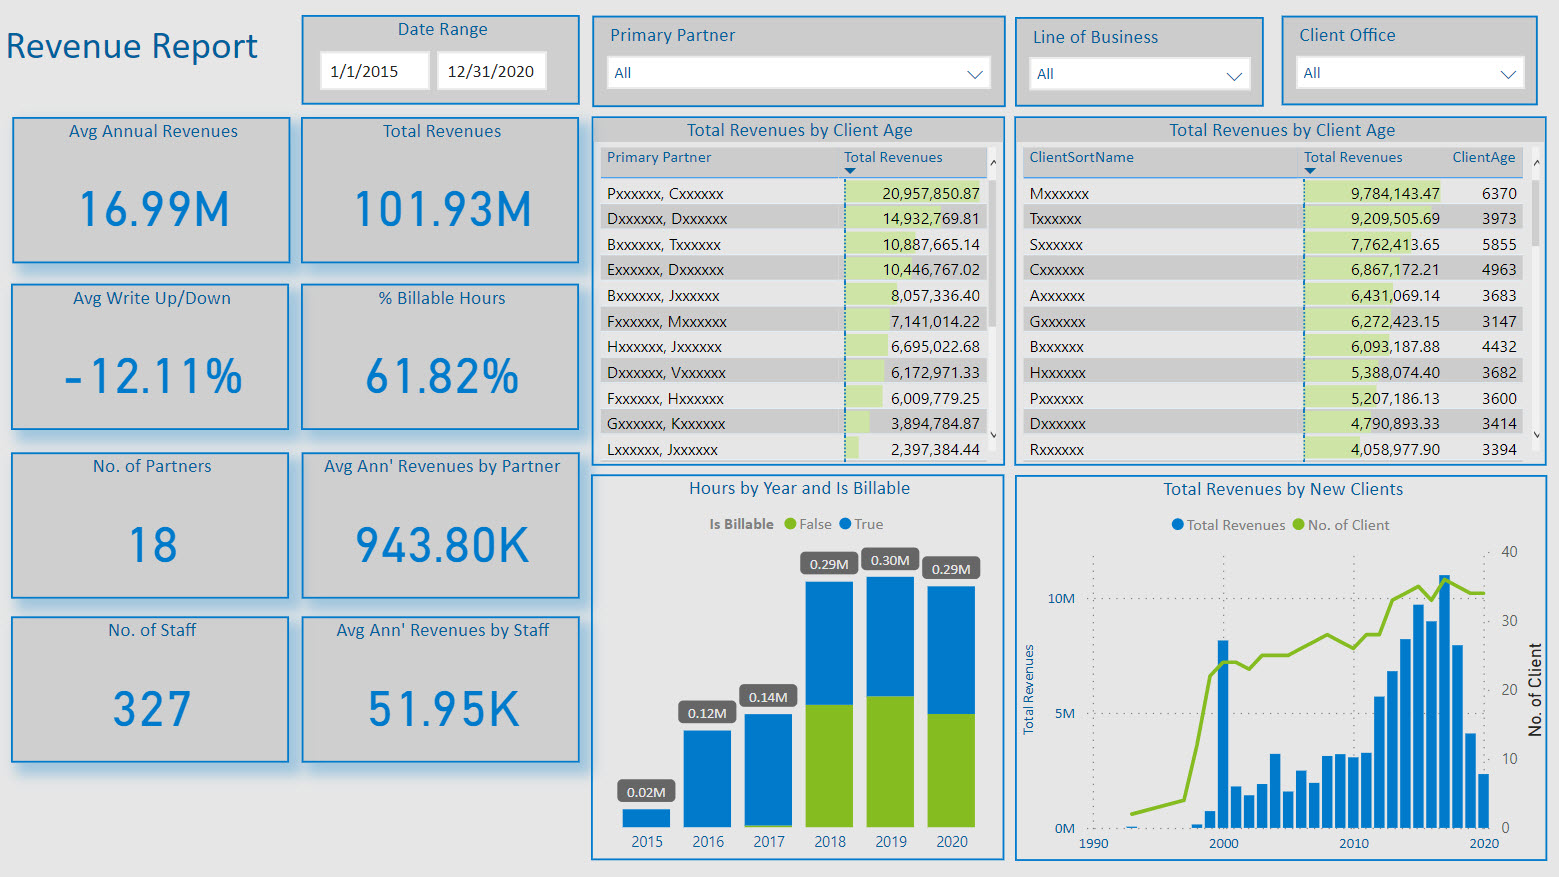The height and width of the screenshot is (877, 1559).
Task: Click green segment of 2018 hours bar
Action: point(829,765)
